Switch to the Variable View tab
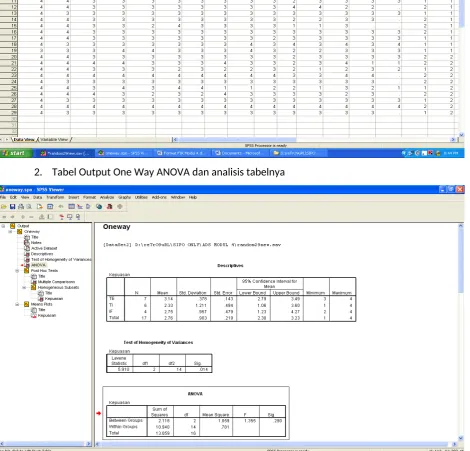Image resolution: width=470 pixels, height=451 pixels. point(54,140)
